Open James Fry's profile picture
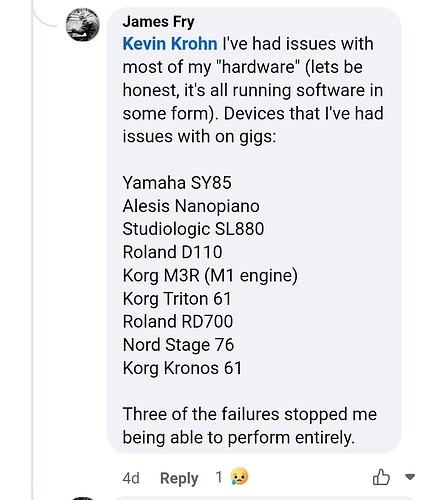This screenshot has width=433, height=500. 82,25
